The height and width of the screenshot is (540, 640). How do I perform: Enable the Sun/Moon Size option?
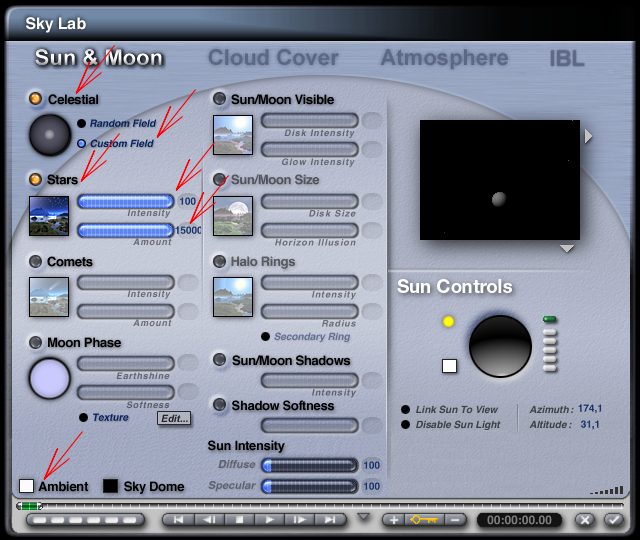coord(220,179)
